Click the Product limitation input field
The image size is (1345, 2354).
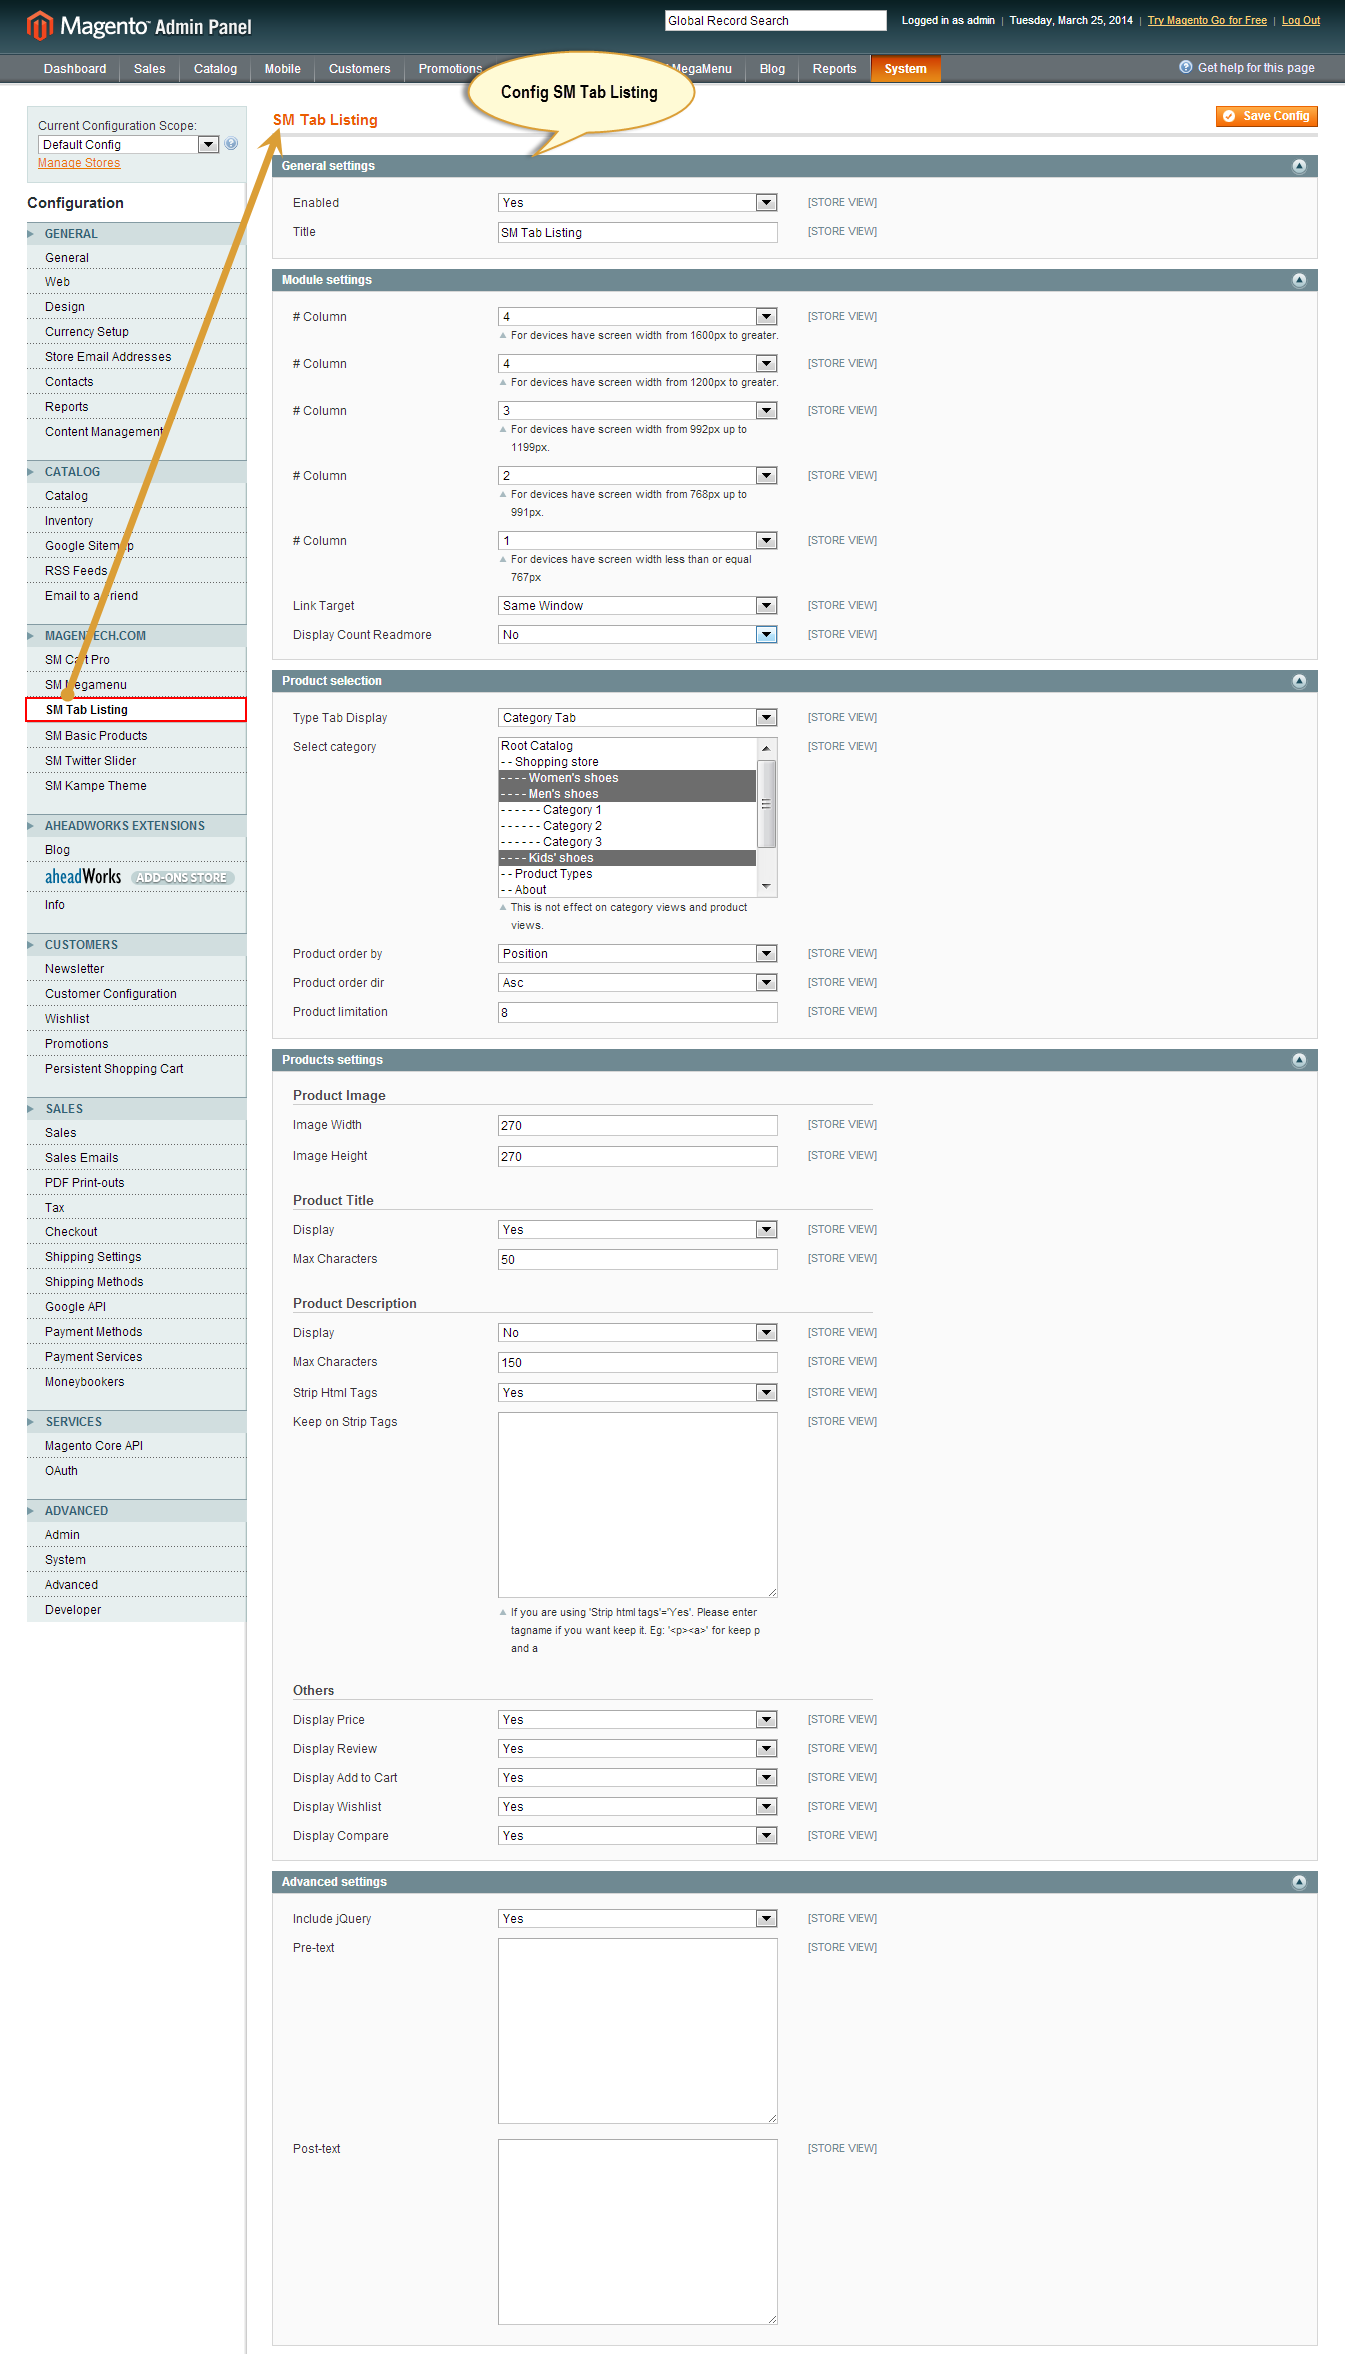pos(637,1013)
